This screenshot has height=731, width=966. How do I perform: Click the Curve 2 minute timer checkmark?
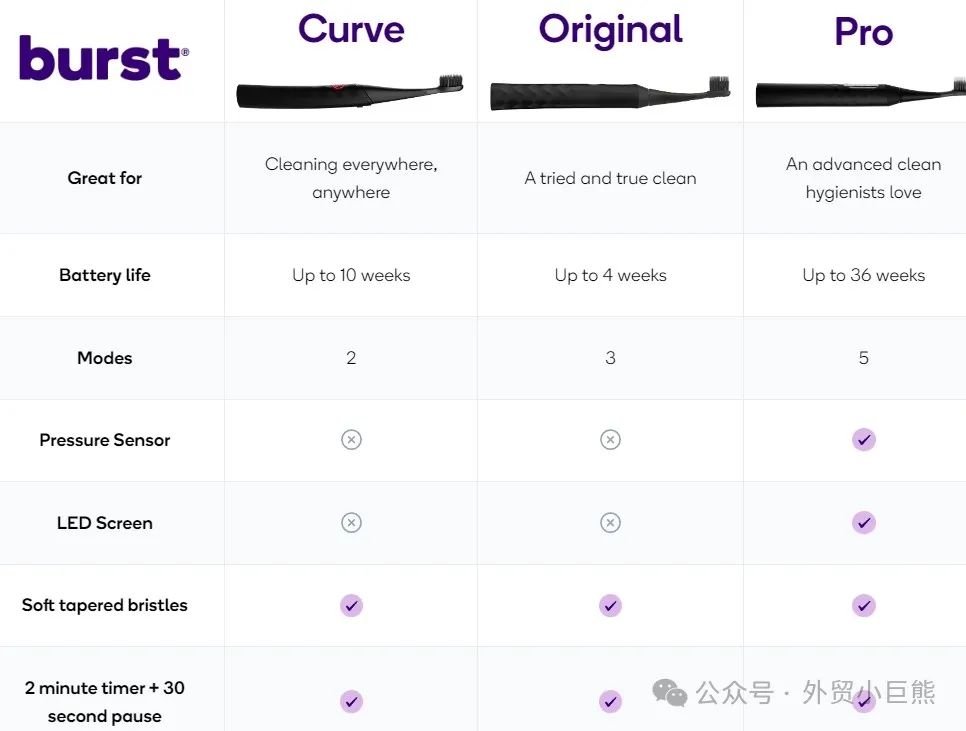(x=351, y=701)
